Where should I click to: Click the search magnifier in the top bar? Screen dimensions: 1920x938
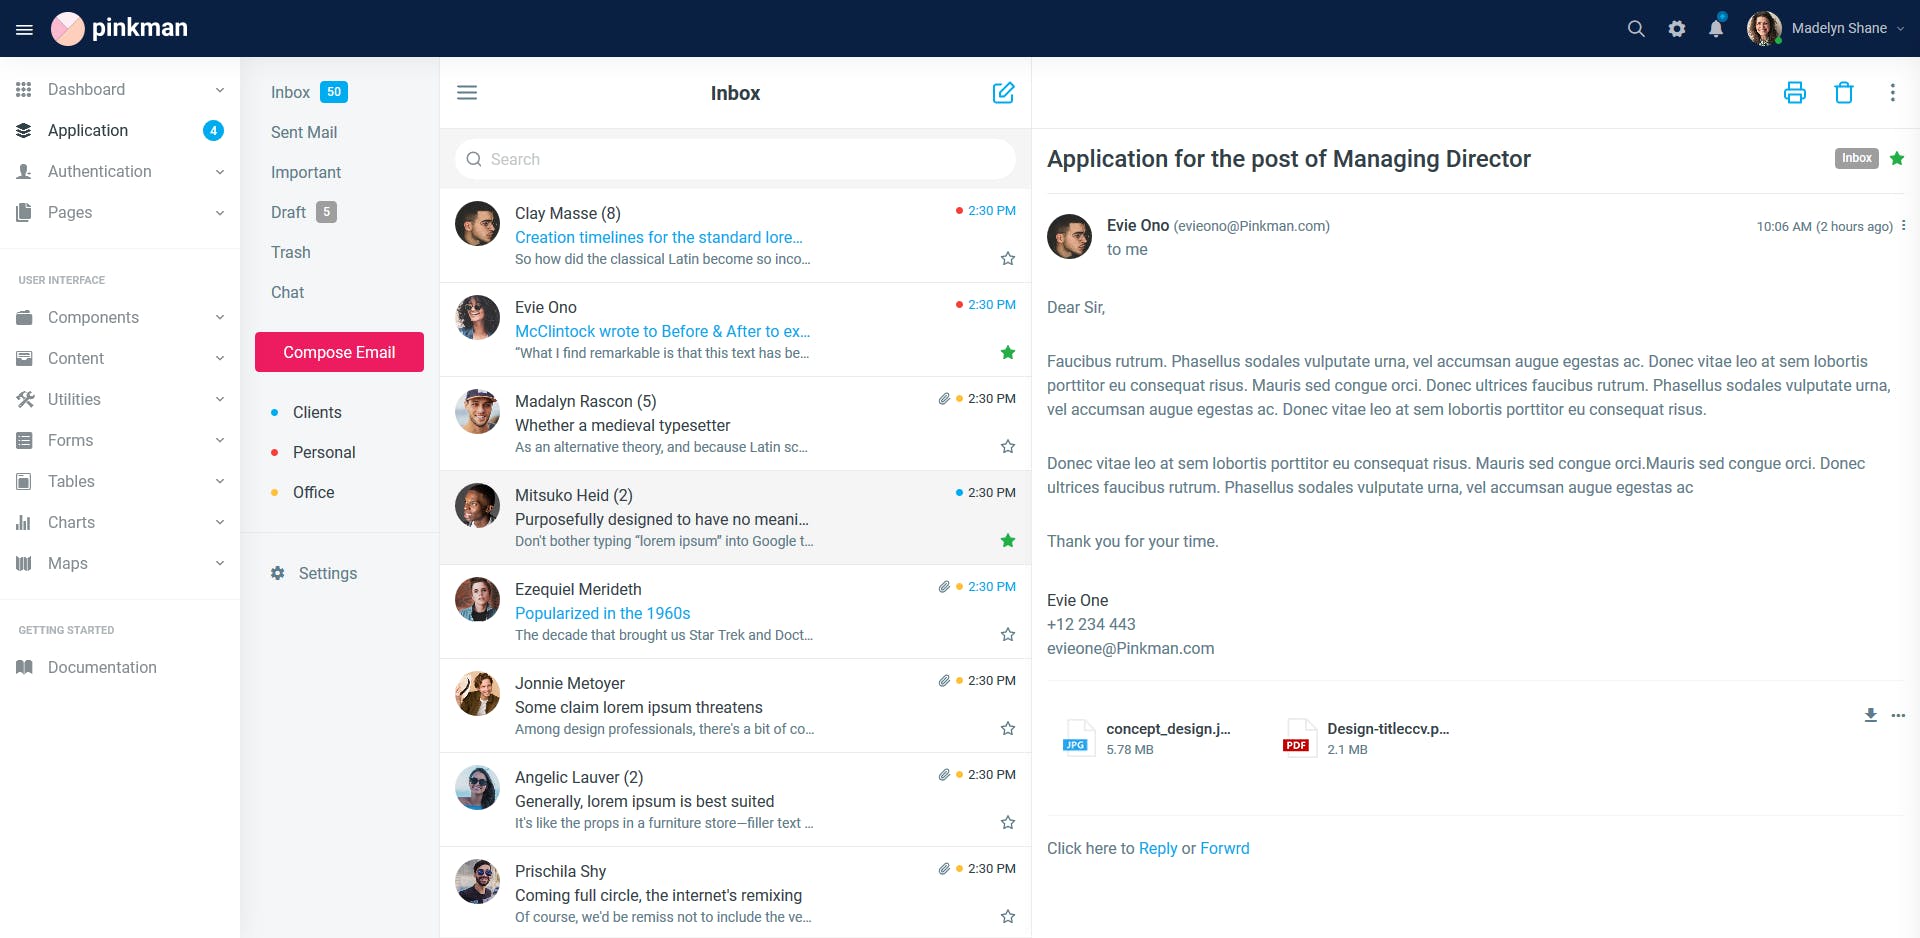pyautogui.click(x=1636, y=29)
